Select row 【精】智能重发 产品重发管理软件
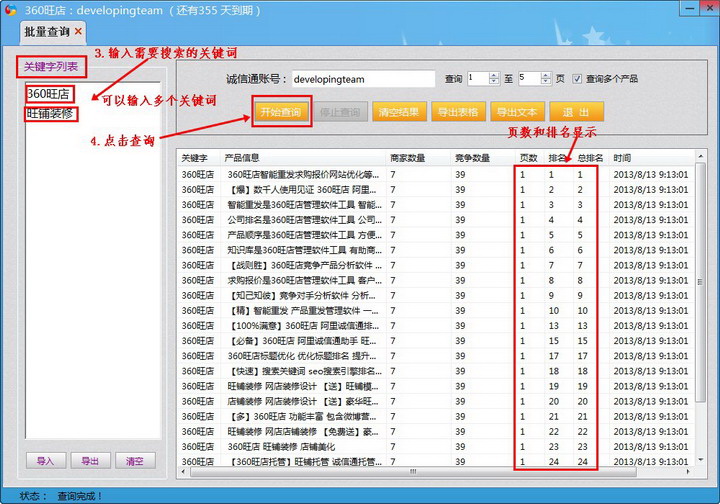 (436, 311)
